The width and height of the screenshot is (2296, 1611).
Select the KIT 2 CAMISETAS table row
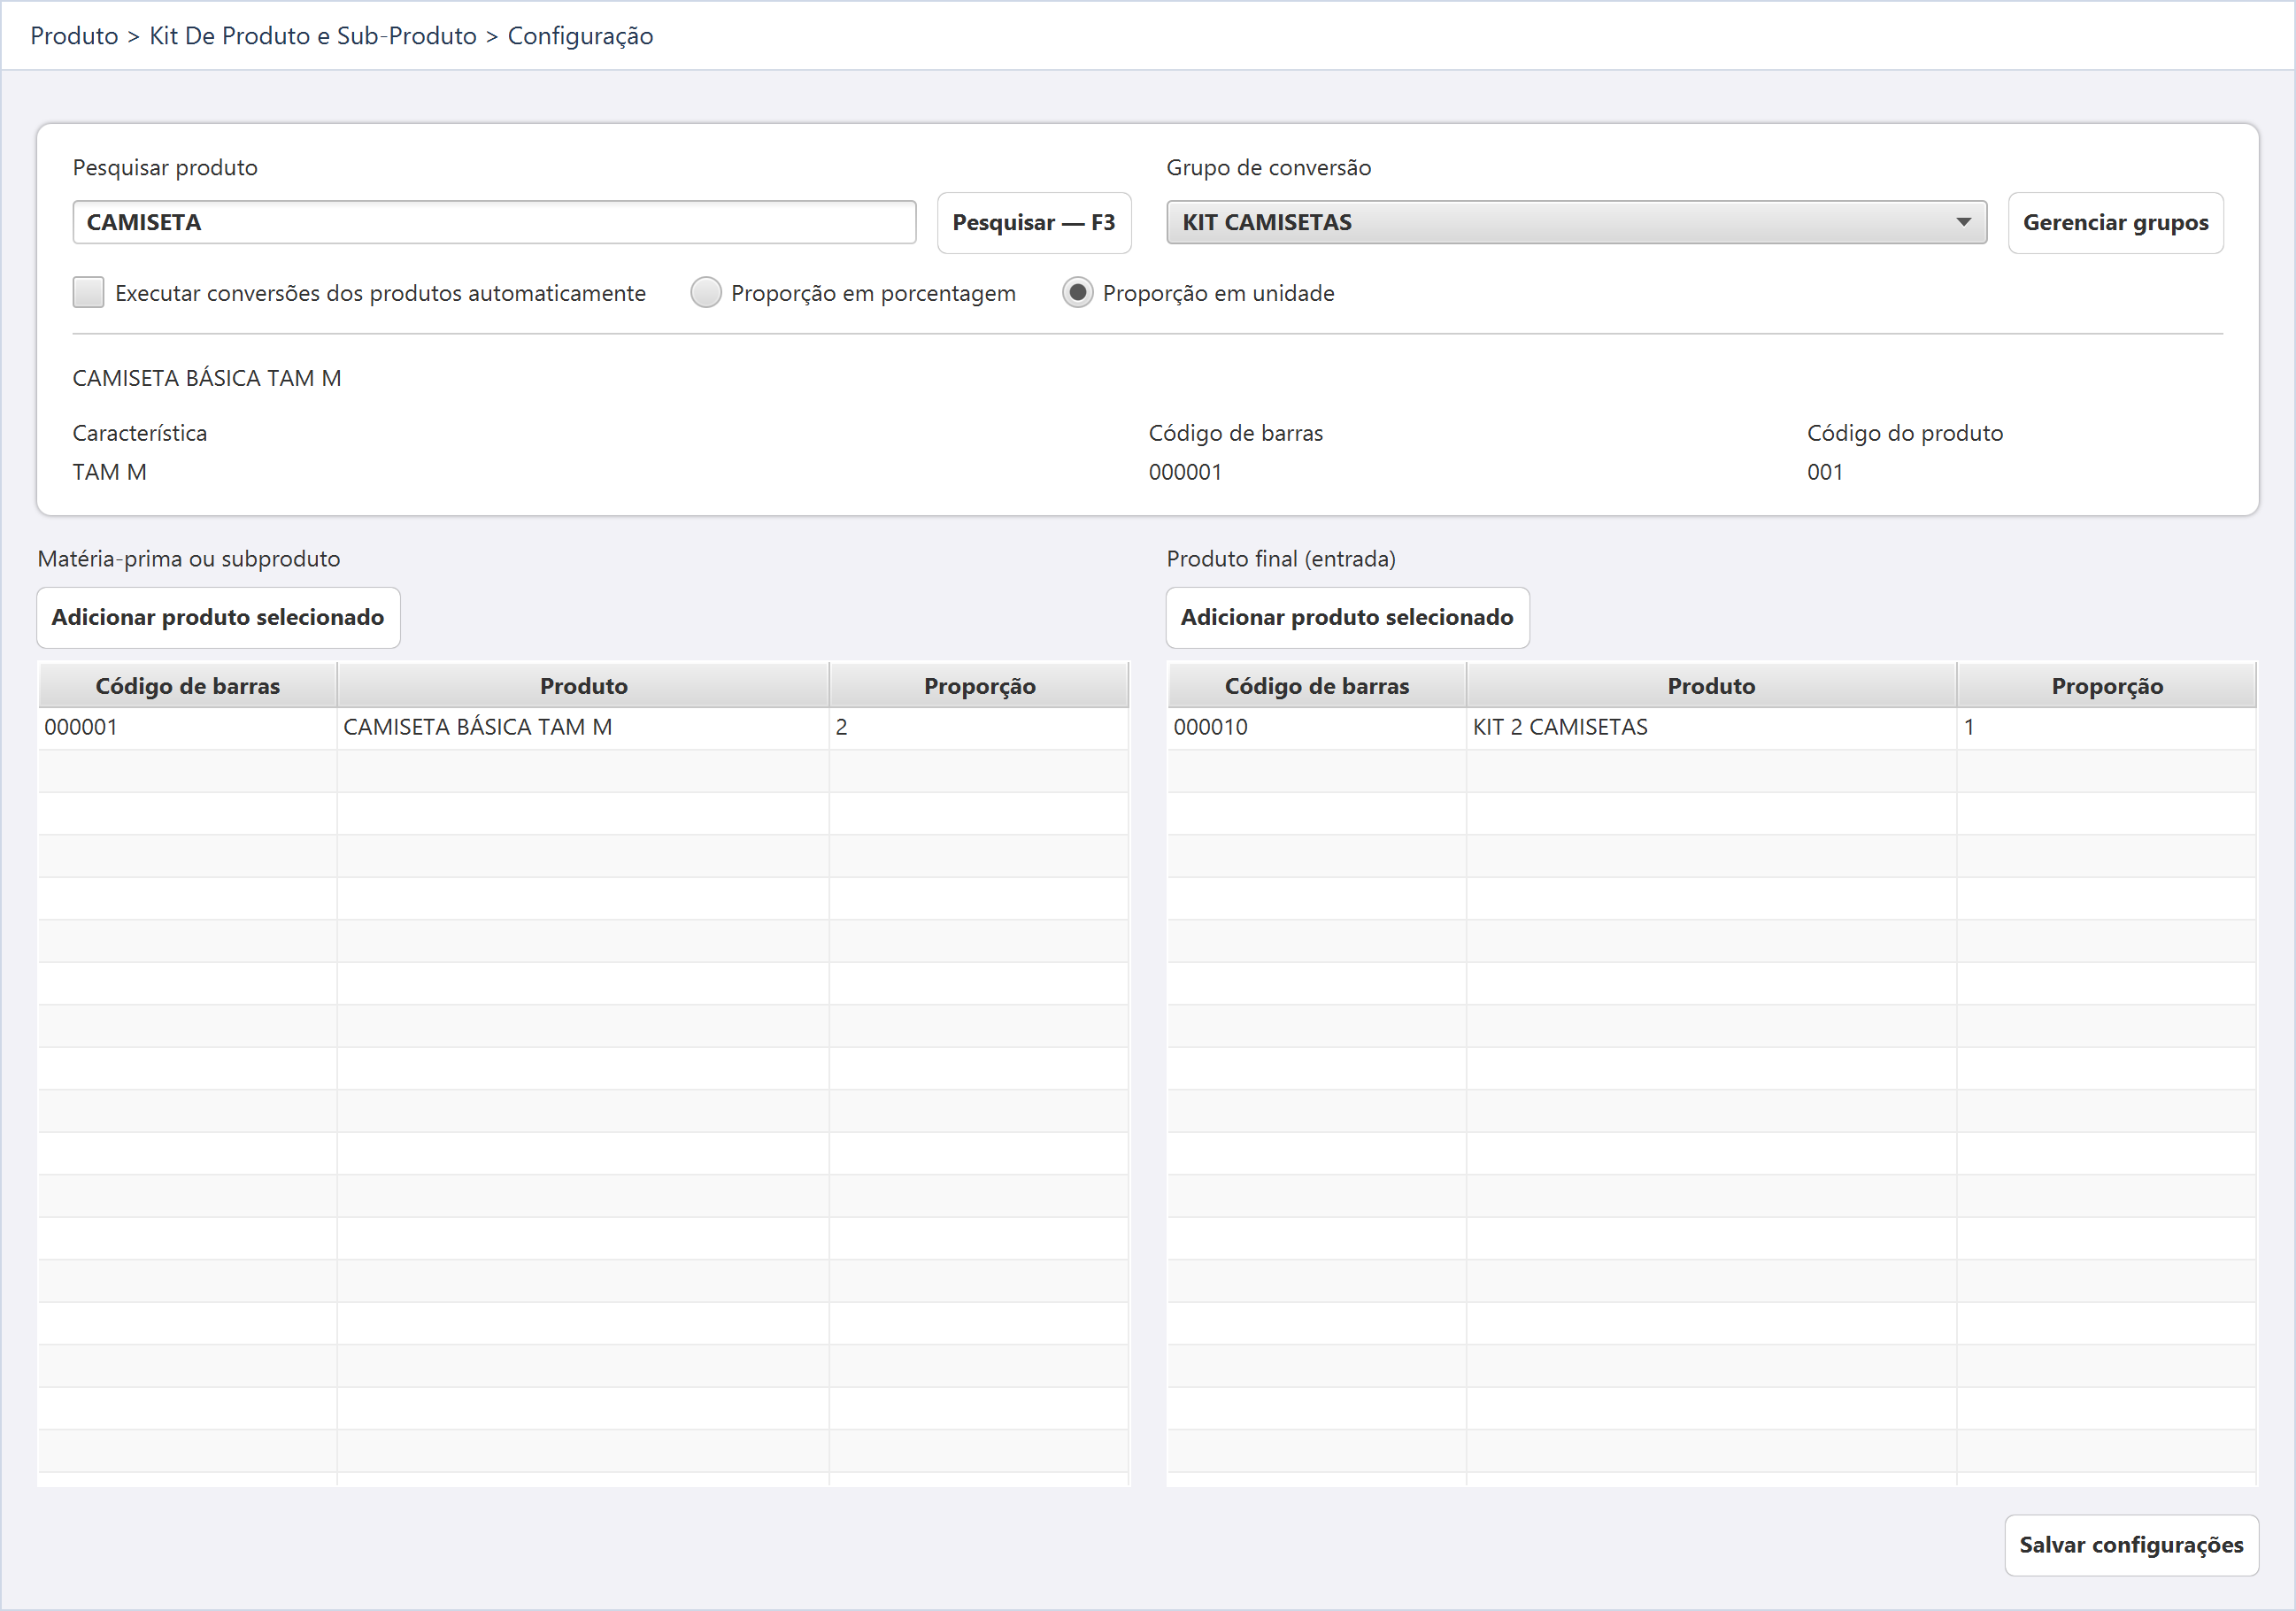coord(1711,728)
